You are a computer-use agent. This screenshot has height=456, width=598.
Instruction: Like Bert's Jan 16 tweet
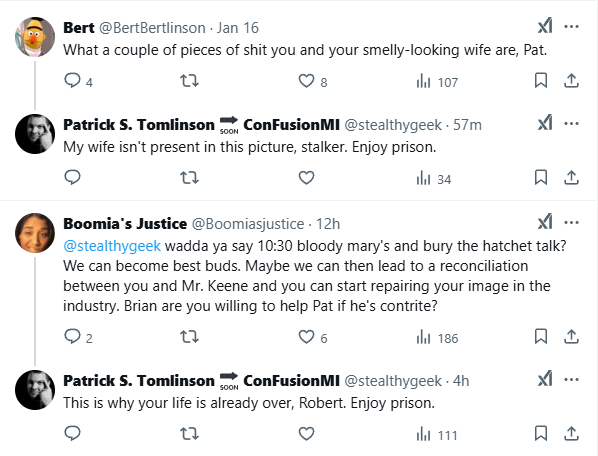tap(306, 81)
